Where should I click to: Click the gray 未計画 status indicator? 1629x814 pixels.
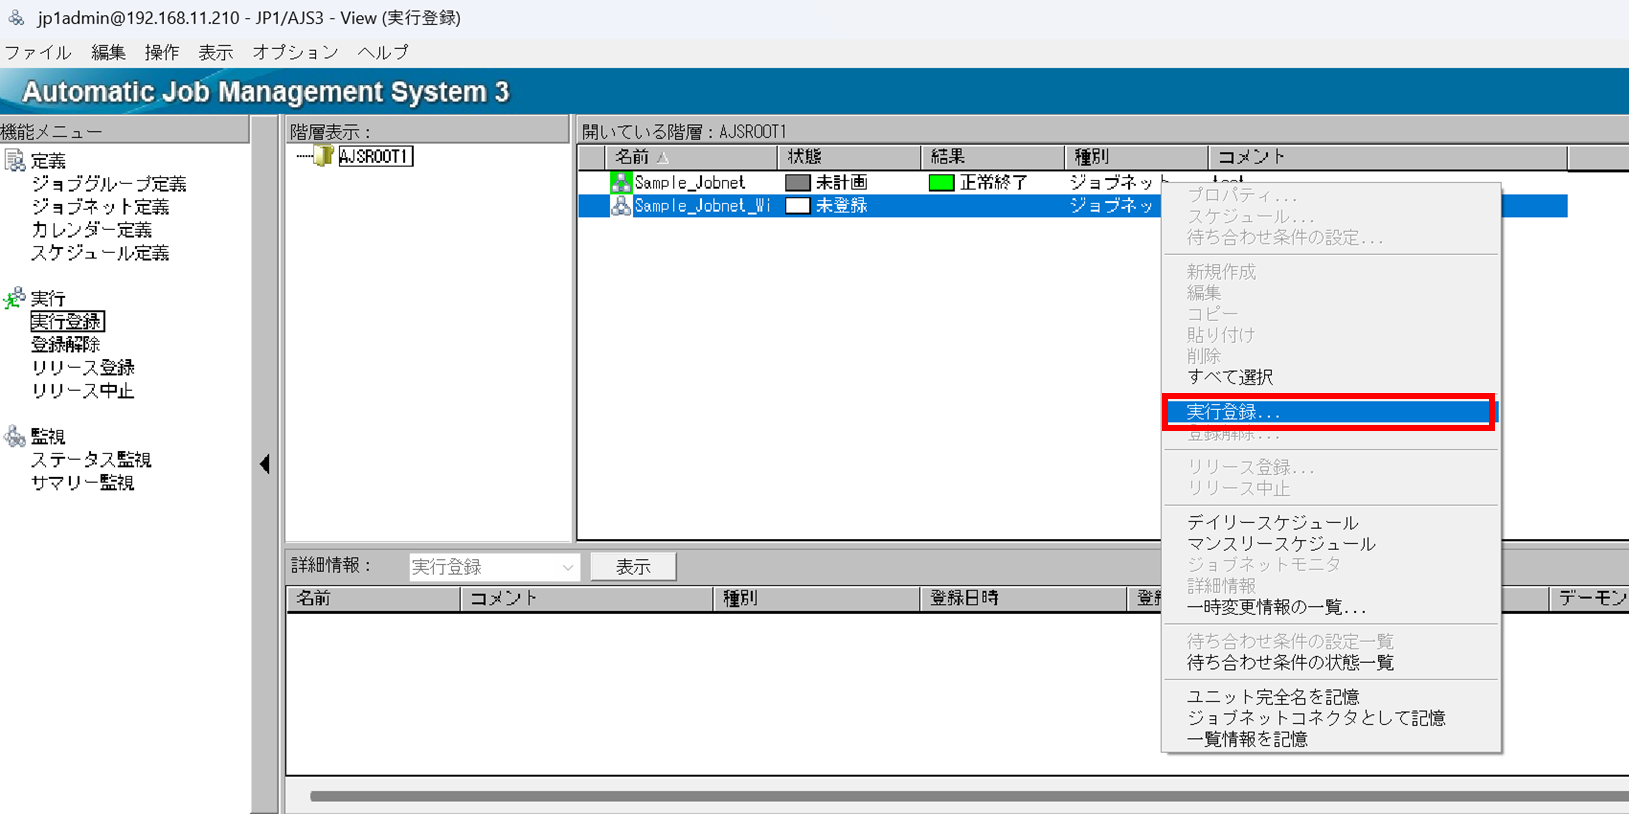(x=797, y=183)
